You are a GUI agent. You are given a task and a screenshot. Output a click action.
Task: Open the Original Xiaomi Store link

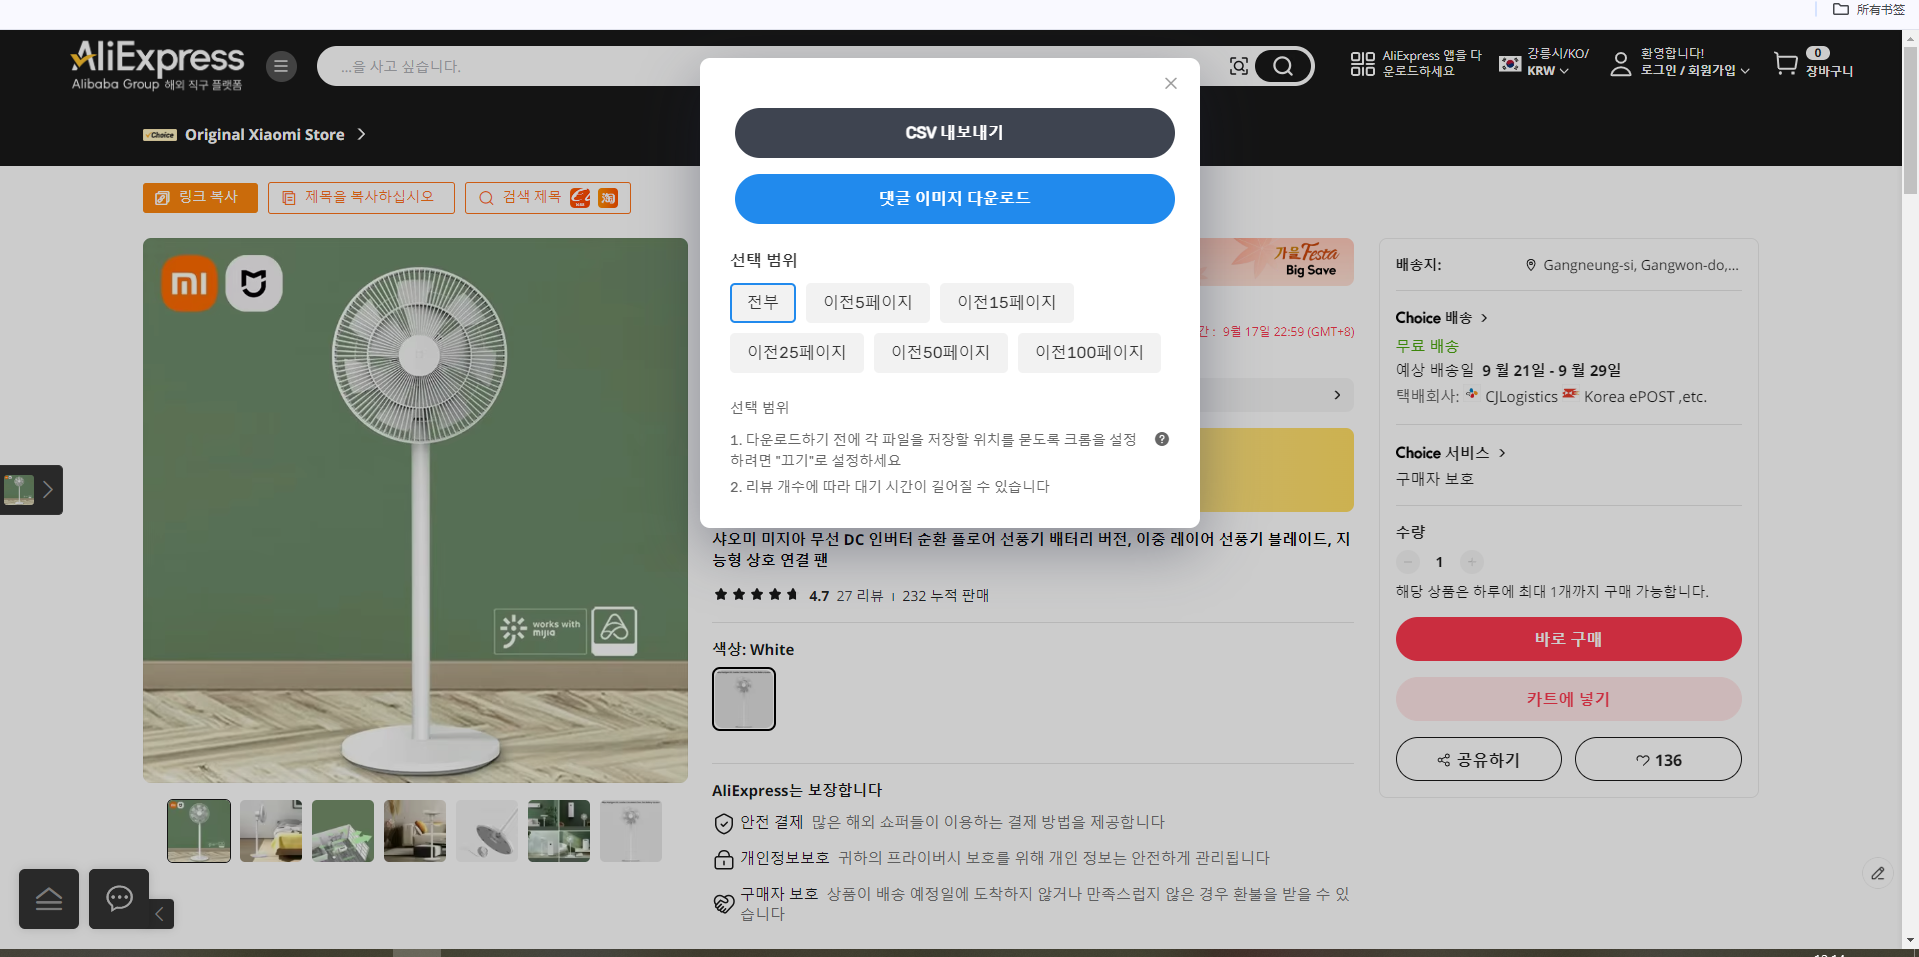pos(264,134)
